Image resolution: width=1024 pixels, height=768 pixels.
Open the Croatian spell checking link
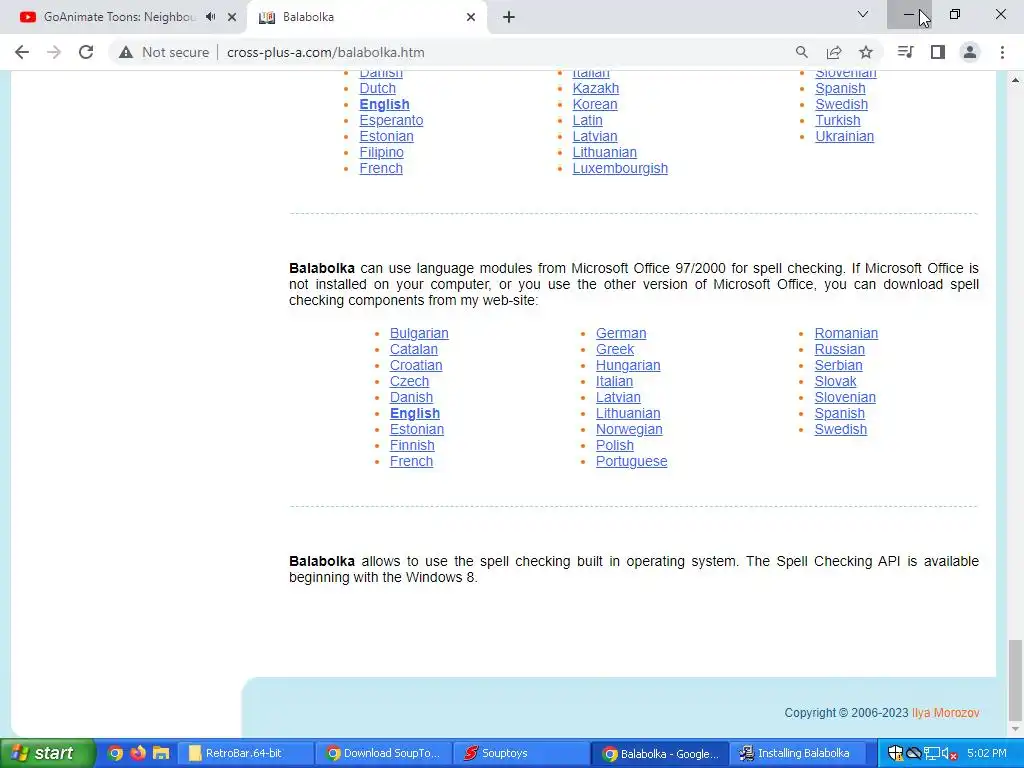pyautogui.click(x=416, y=365)
